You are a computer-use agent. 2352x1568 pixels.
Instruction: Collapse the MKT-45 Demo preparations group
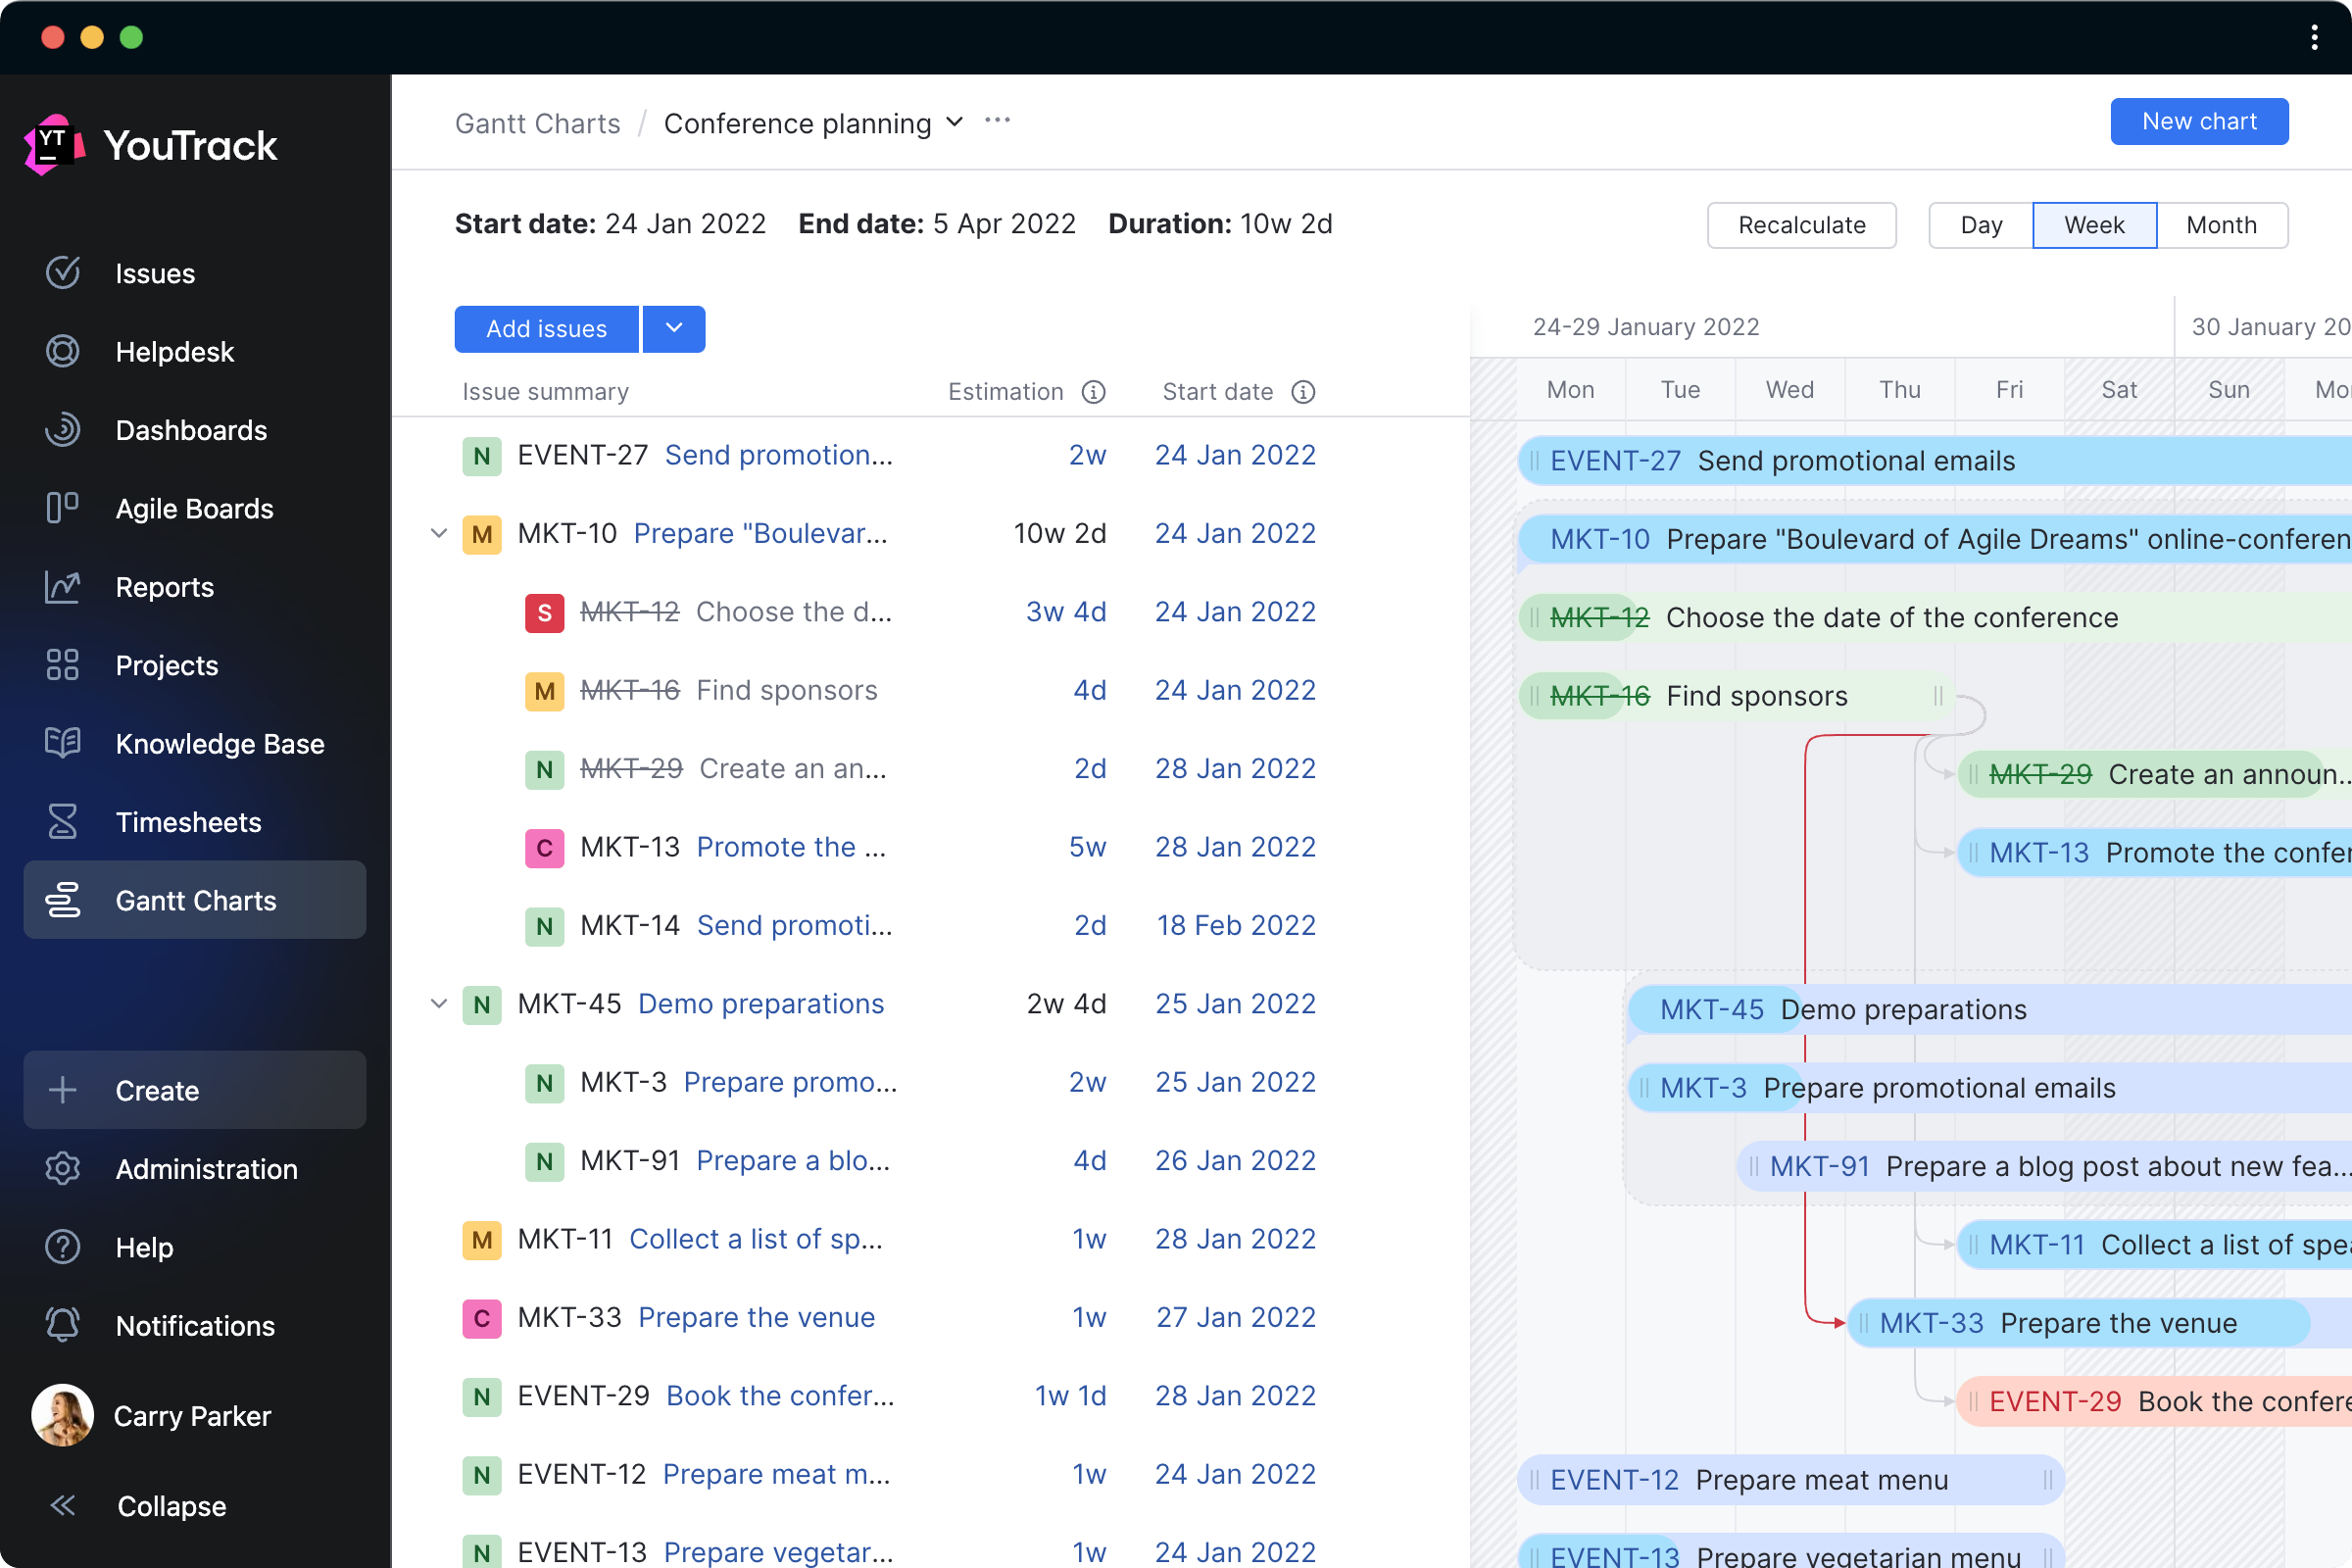[438, 1003]
